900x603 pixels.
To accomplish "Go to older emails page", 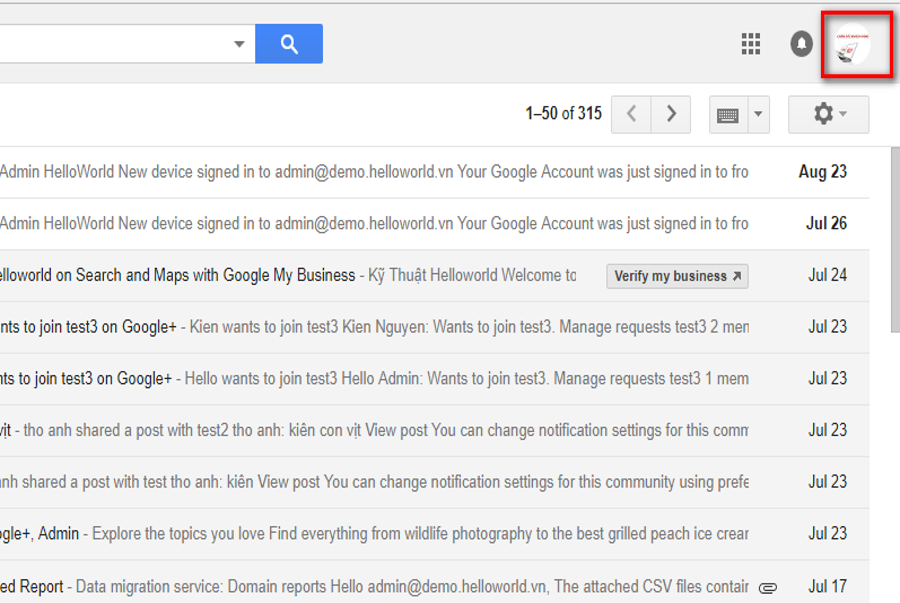I will [x=671, y=114].
